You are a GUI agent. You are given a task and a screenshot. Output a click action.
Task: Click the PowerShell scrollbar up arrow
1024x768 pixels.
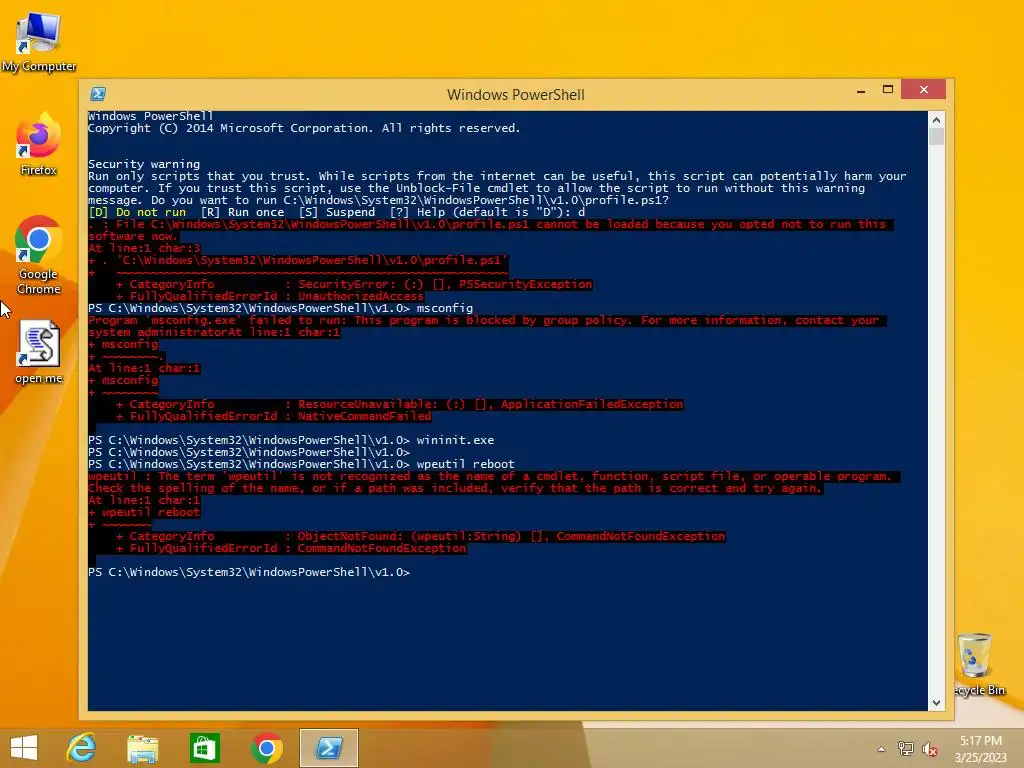pos(936,120)
